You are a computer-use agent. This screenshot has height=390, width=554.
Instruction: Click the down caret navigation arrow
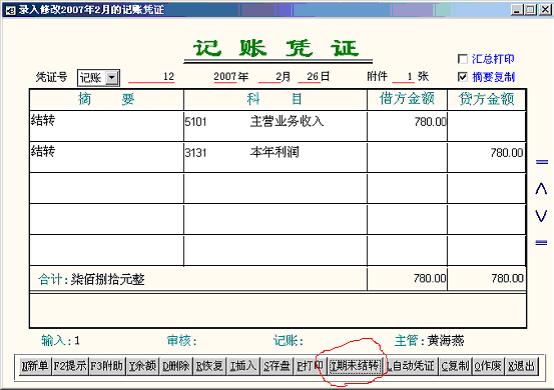tap(541, 215)
